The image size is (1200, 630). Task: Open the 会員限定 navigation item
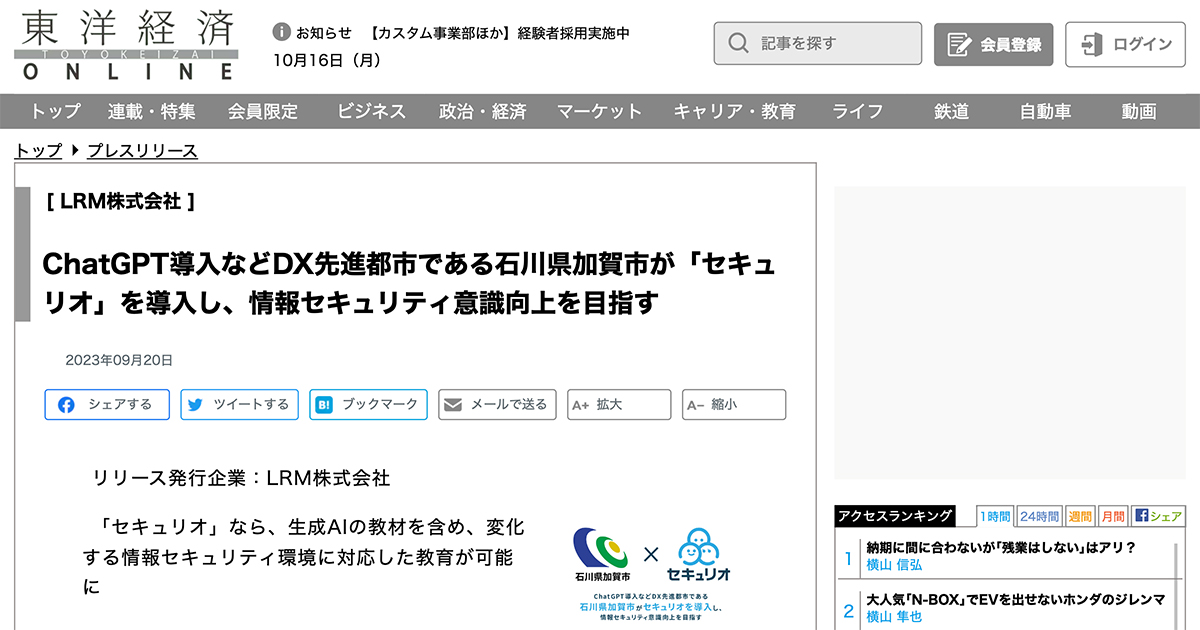coord(263,111)
